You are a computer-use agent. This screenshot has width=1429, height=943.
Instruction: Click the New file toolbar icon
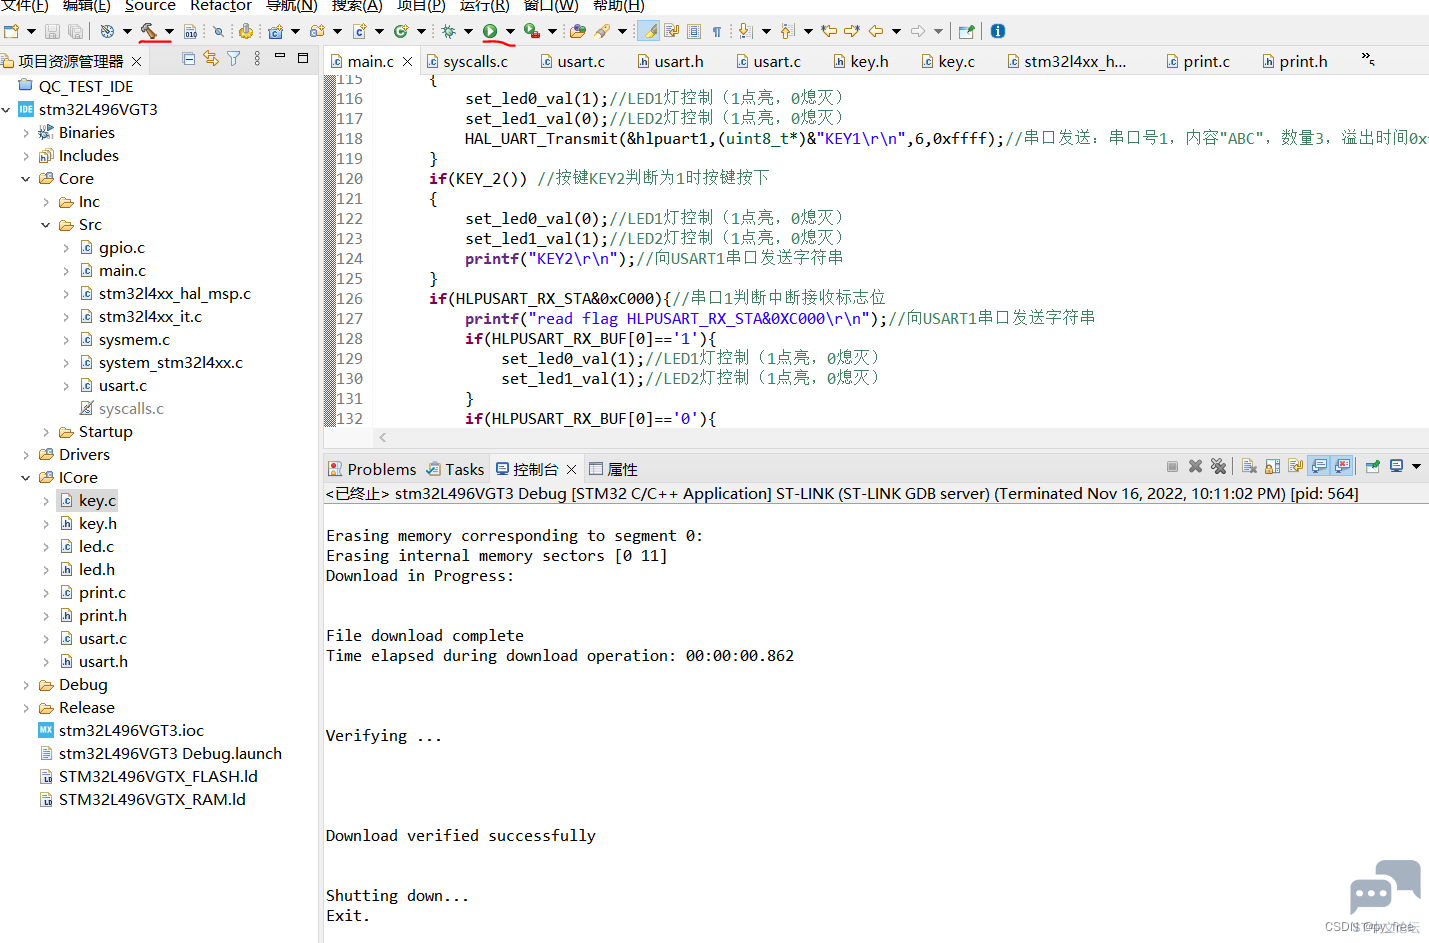click(11, 31)
